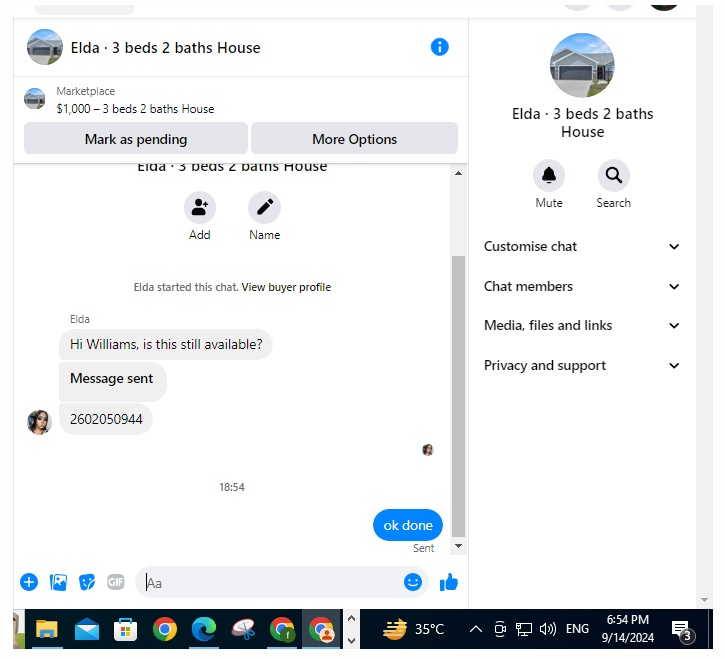Click message '2602050944'

106,419
